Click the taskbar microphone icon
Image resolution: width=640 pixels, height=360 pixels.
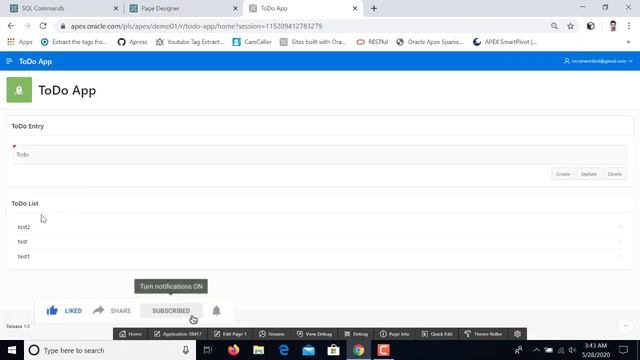186,350
